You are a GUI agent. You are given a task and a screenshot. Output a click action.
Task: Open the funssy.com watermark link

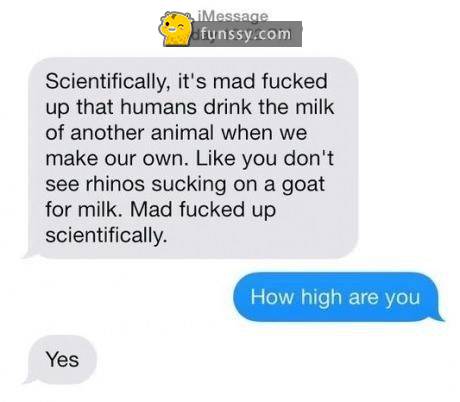[245, 34]
